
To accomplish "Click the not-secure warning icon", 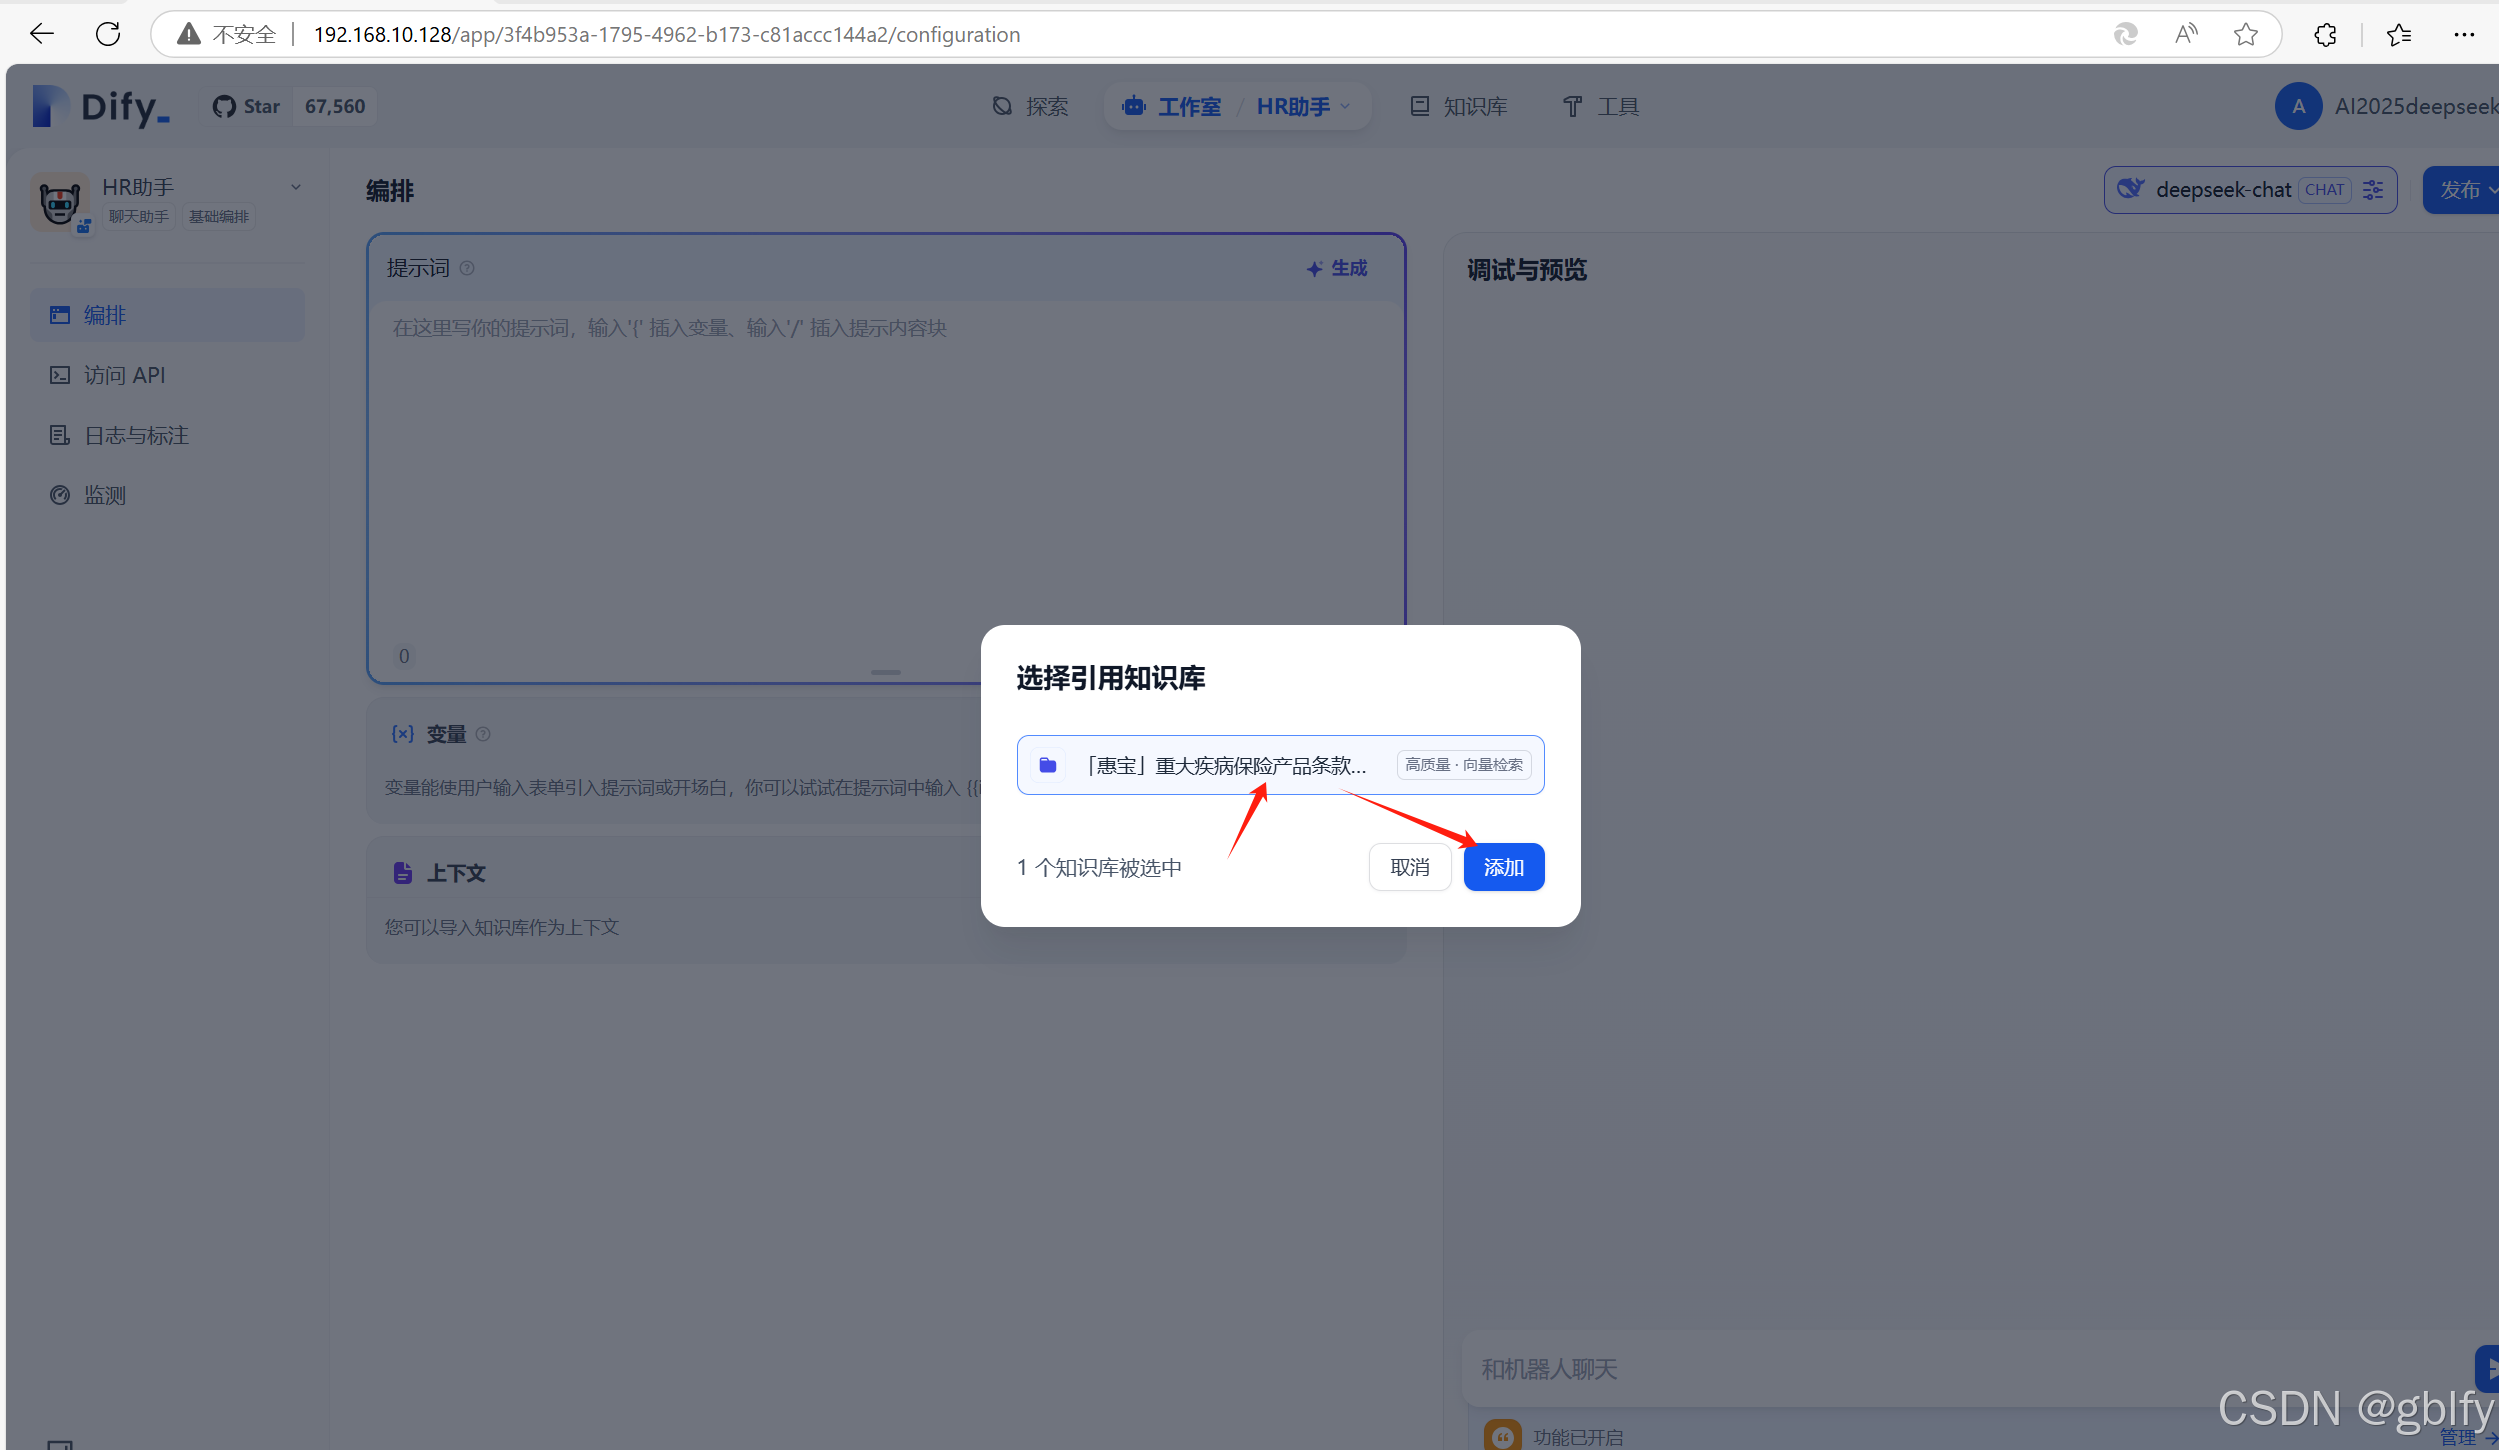I will 188,35.
